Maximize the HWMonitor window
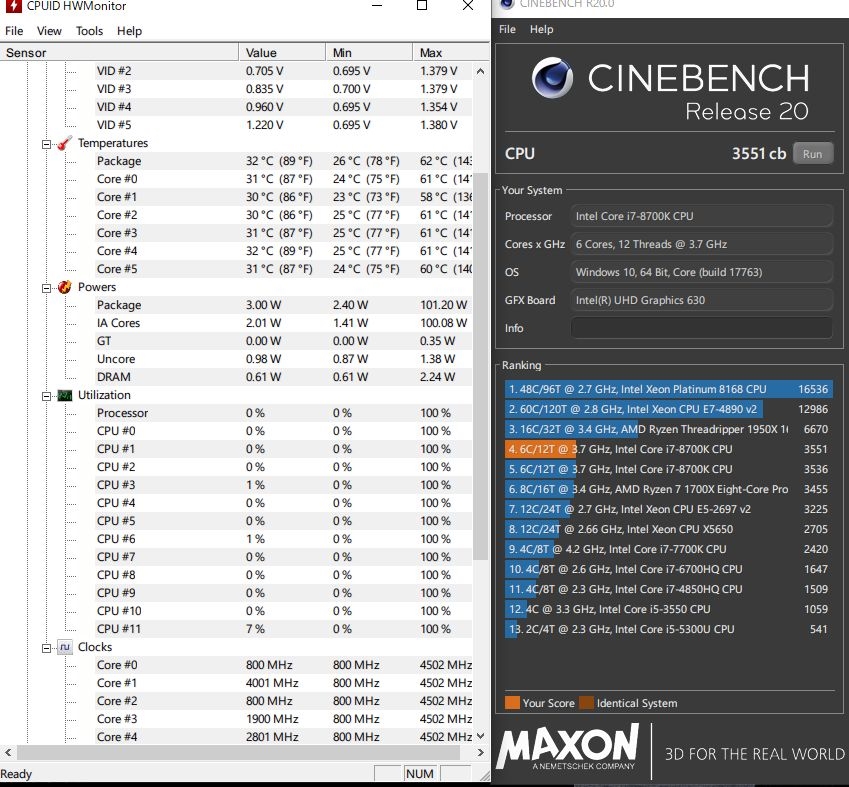Image resolution: width=849 pixels, height=787 pixels. [422, 5]
